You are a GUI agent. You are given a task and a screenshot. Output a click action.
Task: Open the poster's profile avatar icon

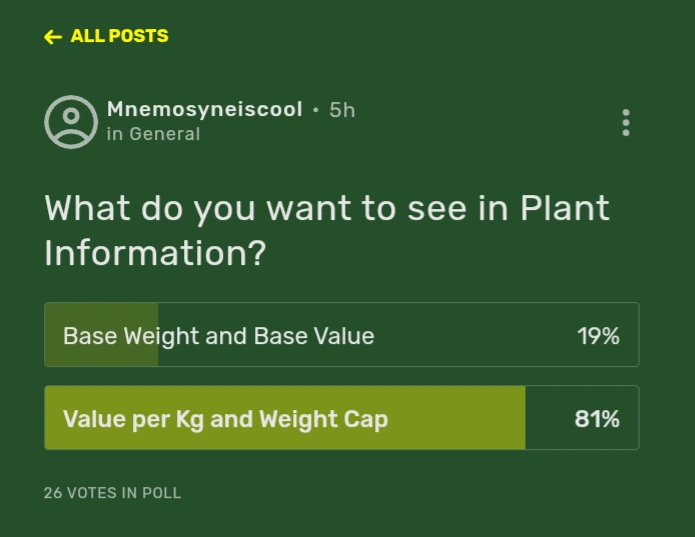tap(70, 122)
